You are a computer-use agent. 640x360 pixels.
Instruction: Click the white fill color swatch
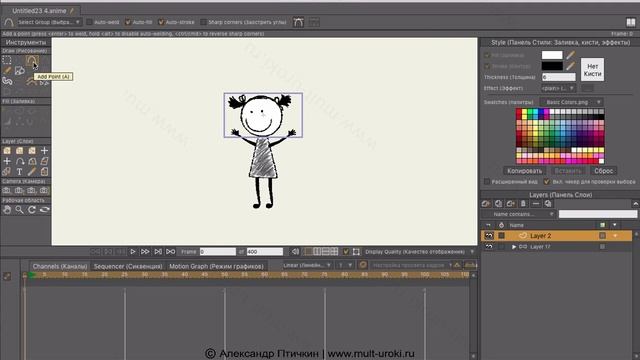pyautogui.click(x=552, y=55)
